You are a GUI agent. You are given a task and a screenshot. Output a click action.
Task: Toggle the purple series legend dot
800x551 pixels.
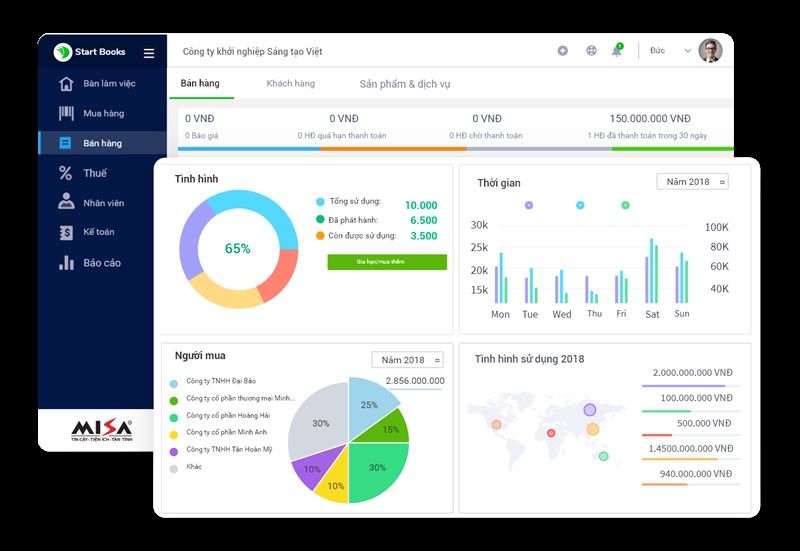pyautogui.click(x=529, y=205)
